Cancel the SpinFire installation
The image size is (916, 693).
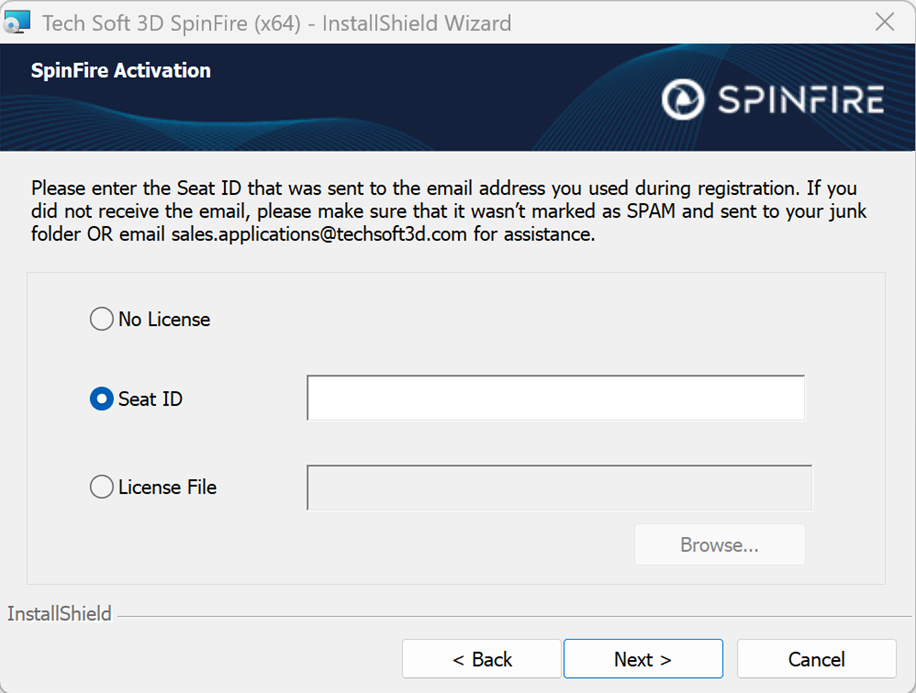(x=816, y=659)
